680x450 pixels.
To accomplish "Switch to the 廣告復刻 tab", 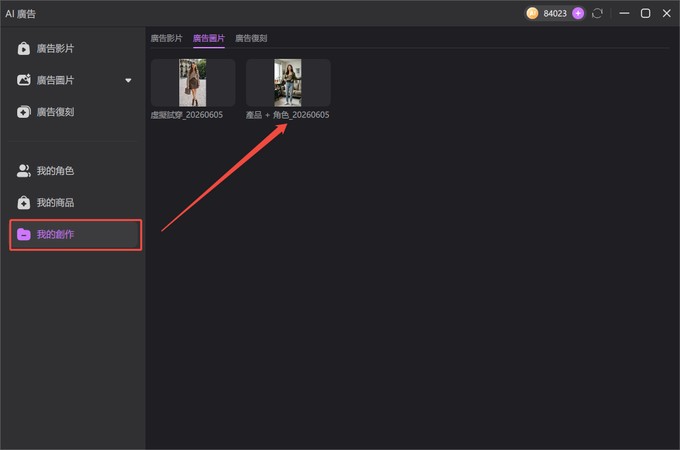I will (x=251, y=38).
